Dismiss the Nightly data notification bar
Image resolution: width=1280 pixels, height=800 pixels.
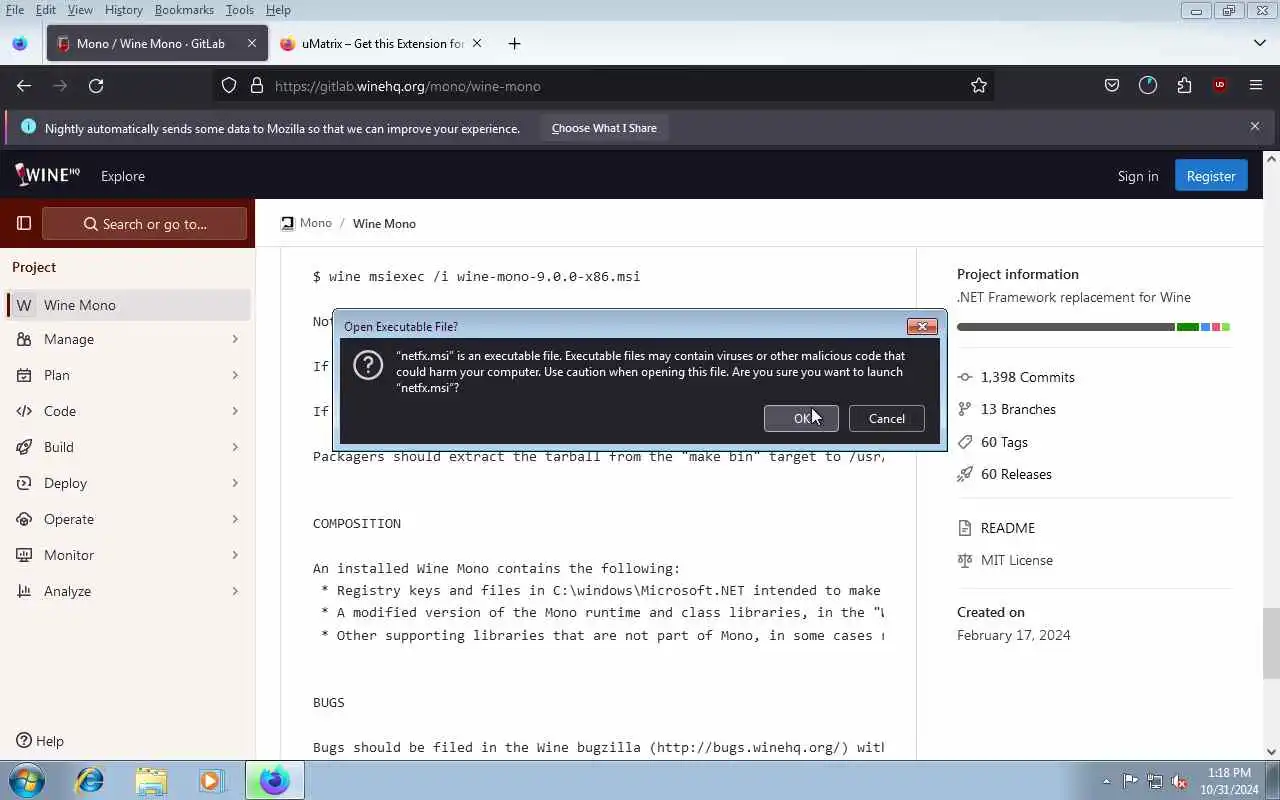pos(1255,127)
